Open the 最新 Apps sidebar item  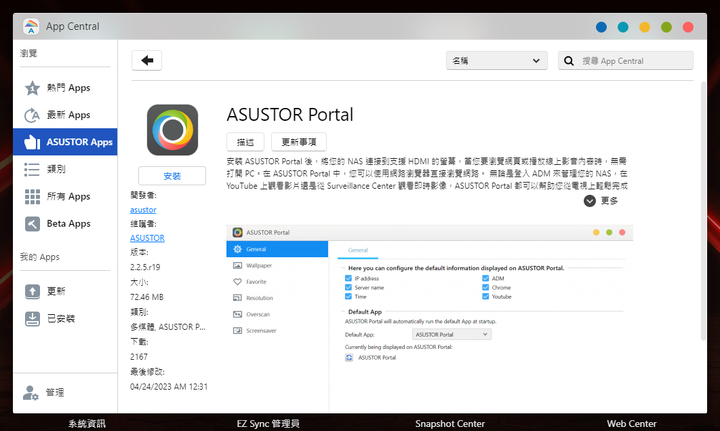65,115
